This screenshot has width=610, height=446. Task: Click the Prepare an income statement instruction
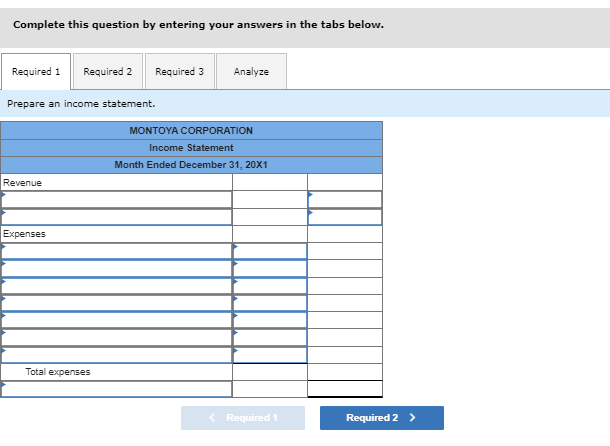coord(81,104)
